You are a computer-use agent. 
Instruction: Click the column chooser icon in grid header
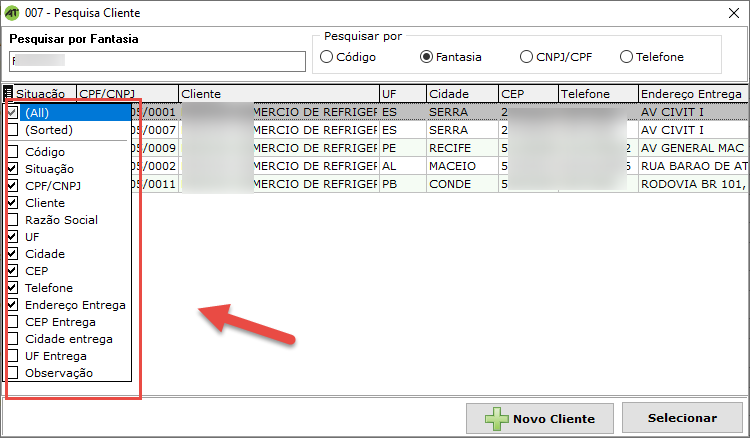pyautogui.click(x=10, y=94)
